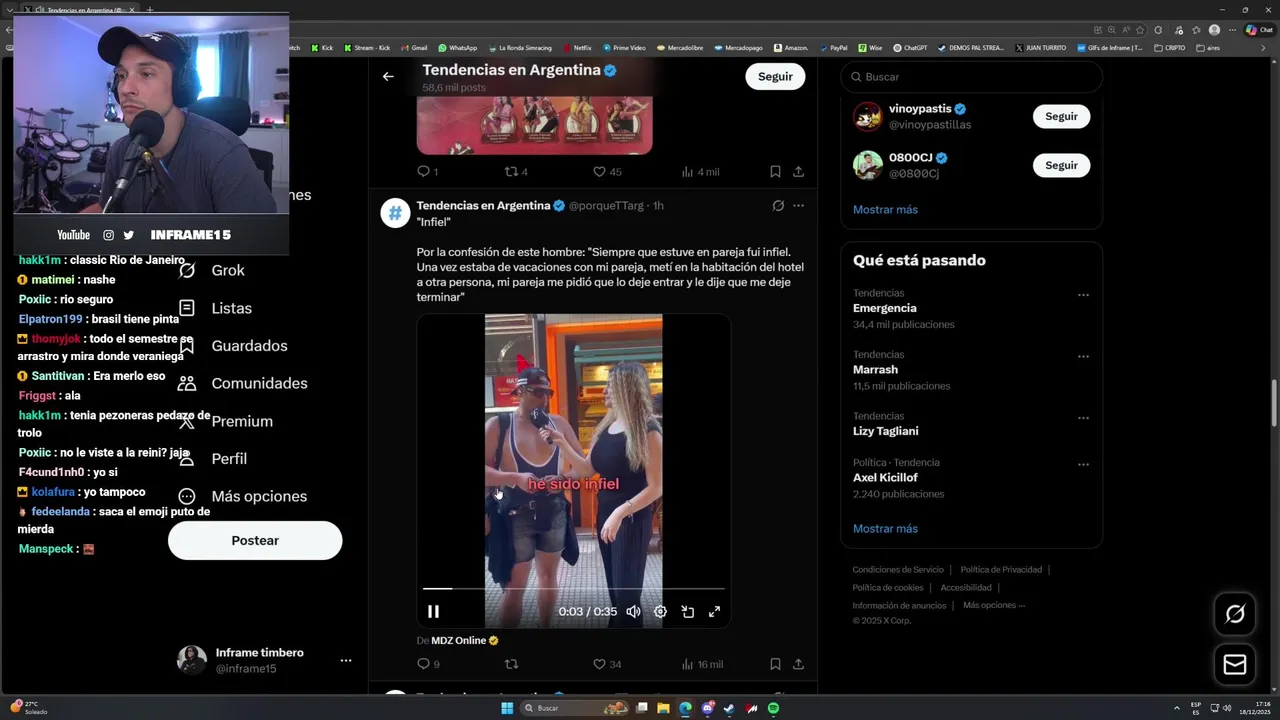Image resolution: width=1280 pixels, height=720 pixels.
Task: Open more options on the Infiel post
Action: click(798, 206)
